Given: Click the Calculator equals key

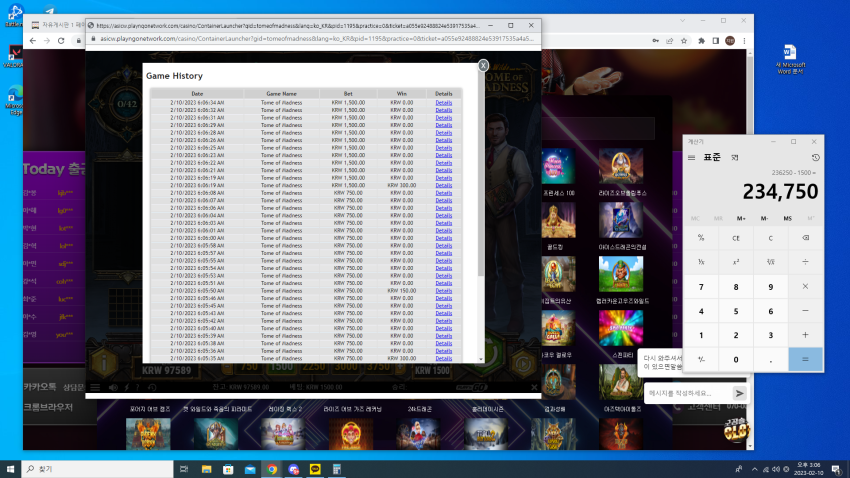Looking at the screenshot, I should [x=805, y=359].
